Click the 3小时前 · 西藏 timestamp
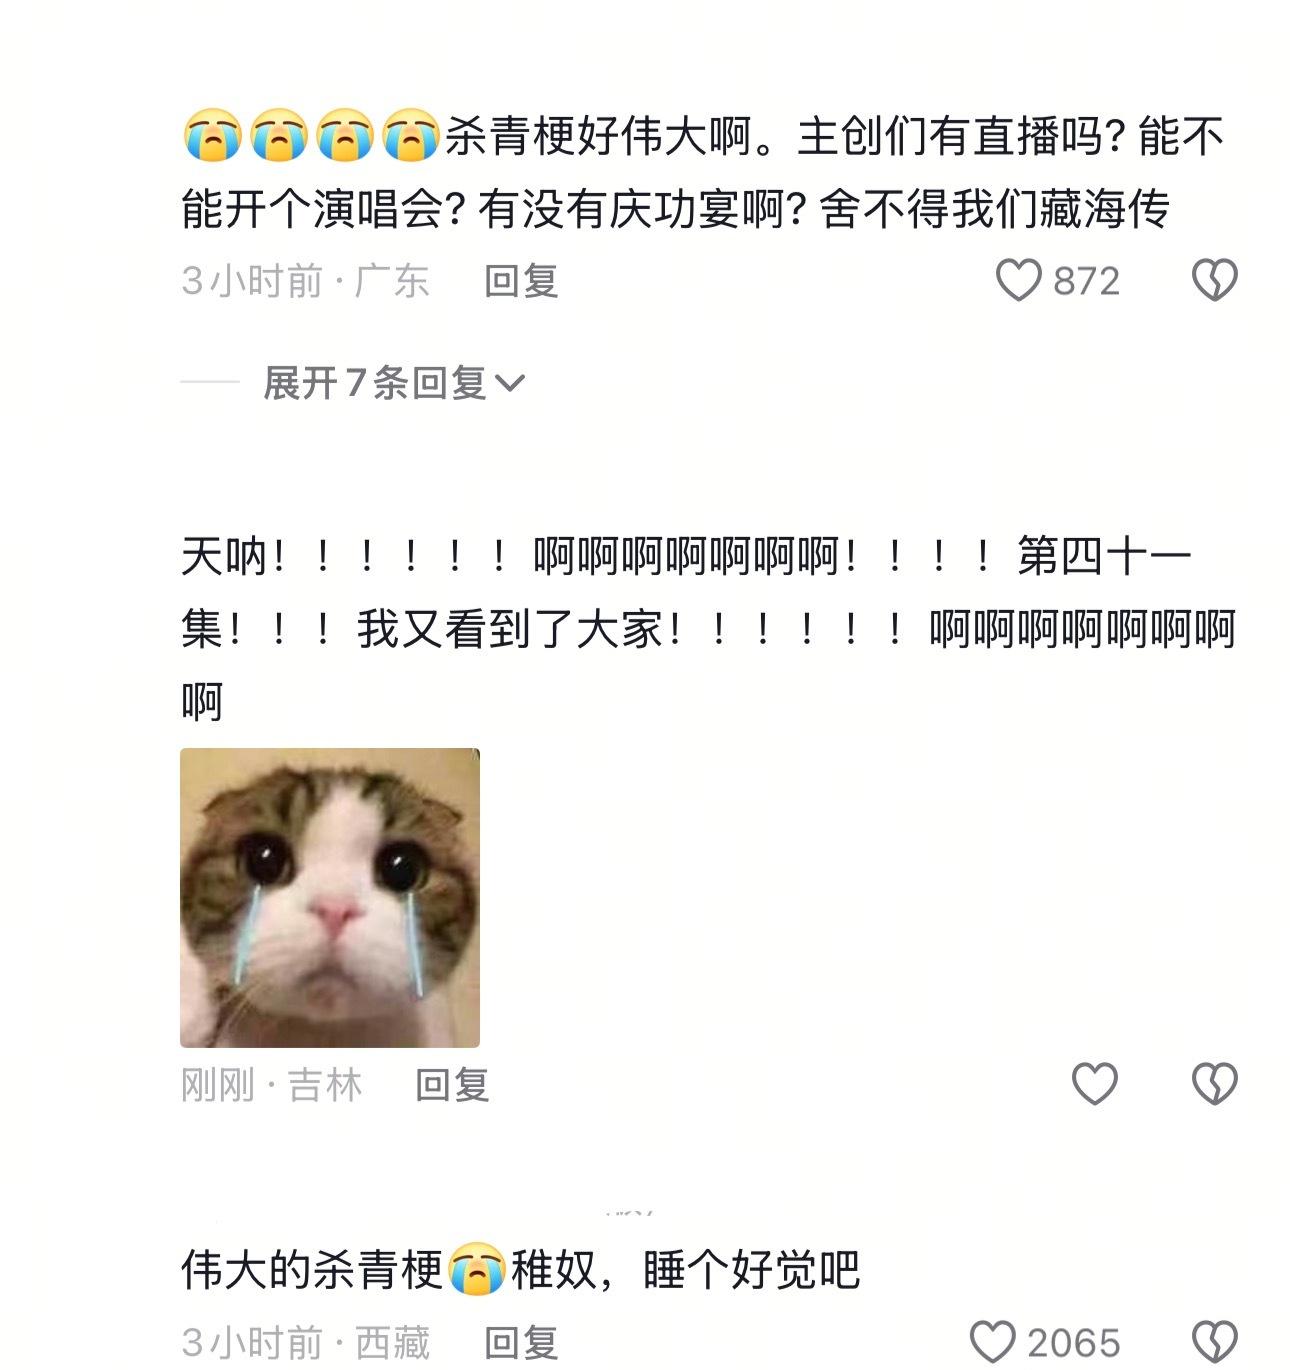The width and height of the screenshot is (1290, 1370). pos(305,1343)
